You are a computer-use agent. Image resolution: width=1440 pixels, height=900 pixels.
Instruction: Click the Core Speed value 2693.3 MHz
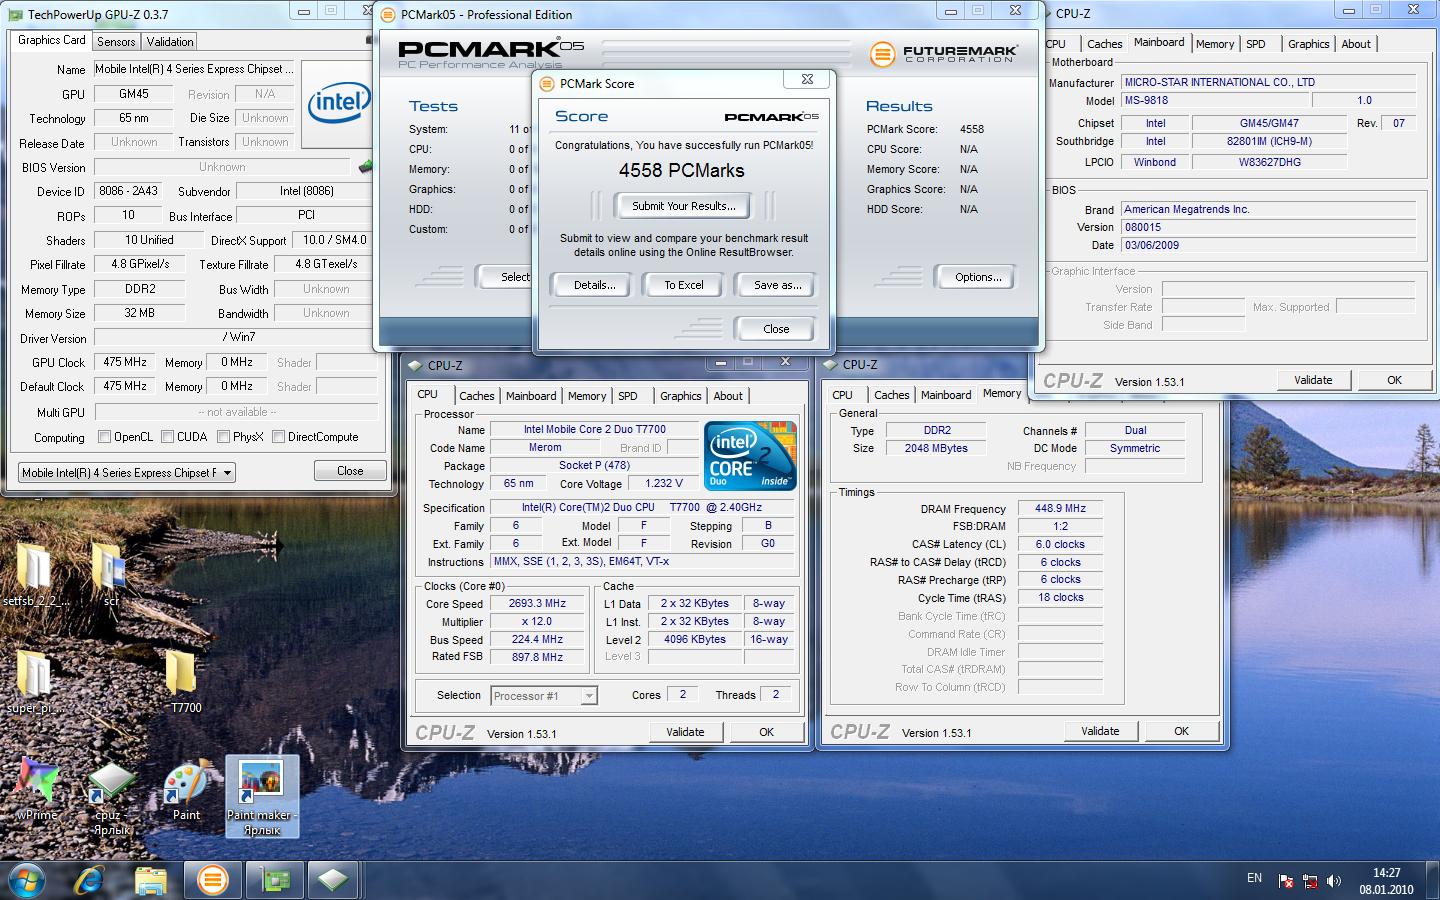pos(538,603)
